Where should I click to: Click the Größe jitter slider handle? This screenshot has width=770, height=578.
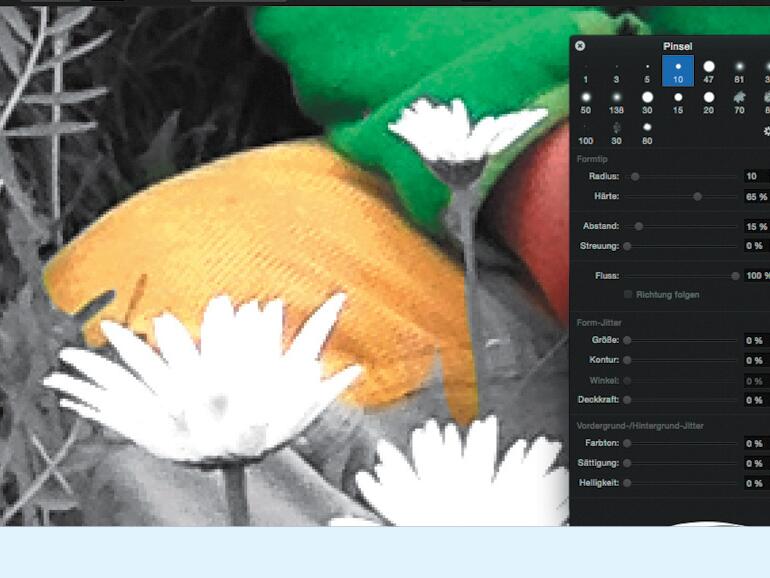point(627,340)
